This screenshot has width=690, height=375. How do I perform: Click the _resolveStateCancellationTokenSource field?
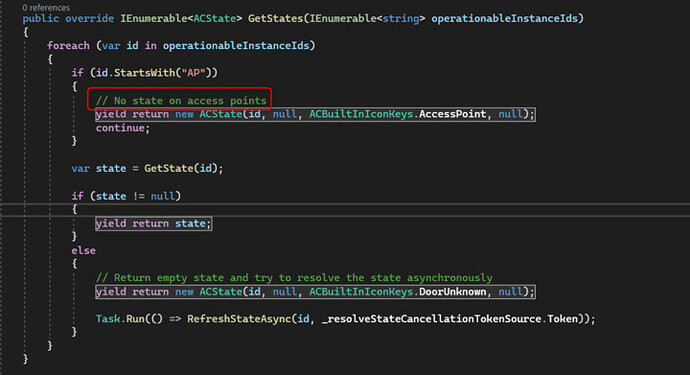pos(431,319)
